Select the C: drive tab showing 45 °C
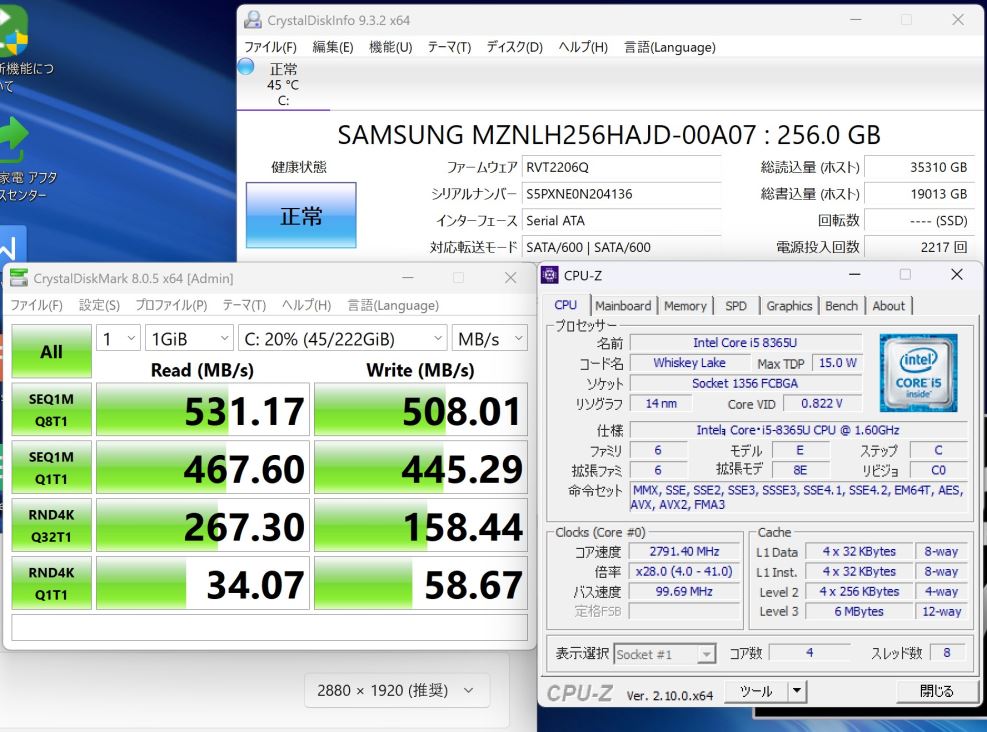This screenshot has width=987, height=732. pyautogui.click(x=283, y=84)
